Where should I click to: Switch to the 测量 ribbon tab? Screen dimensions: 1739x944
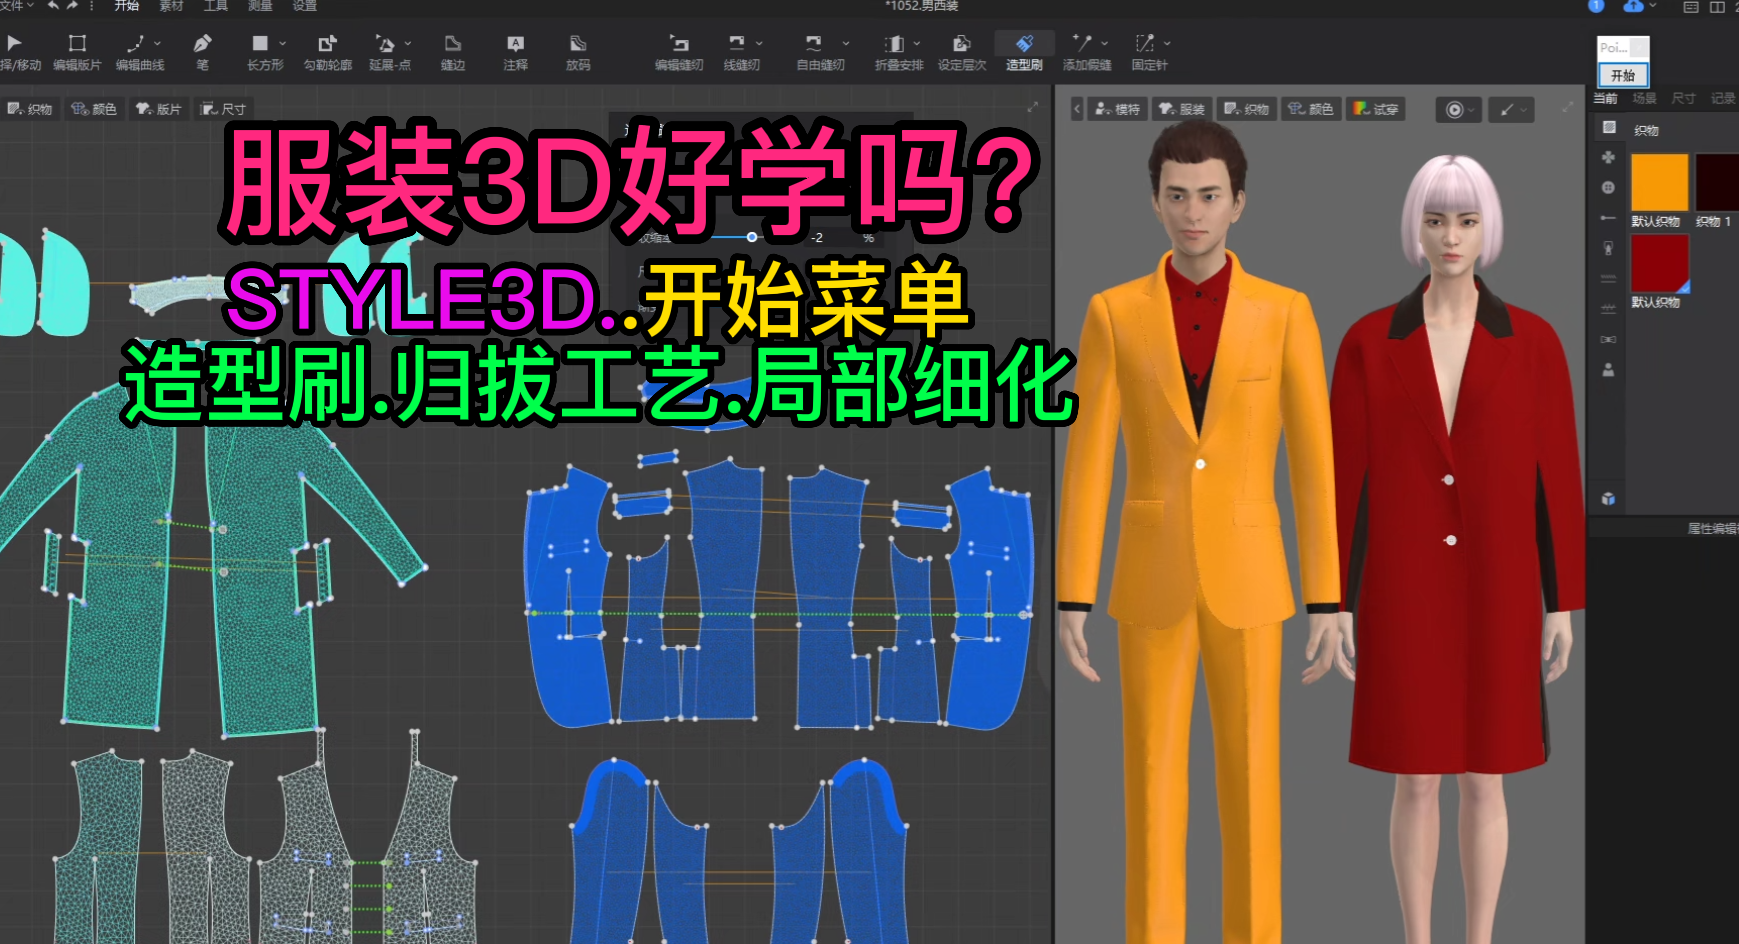(260, 6)
